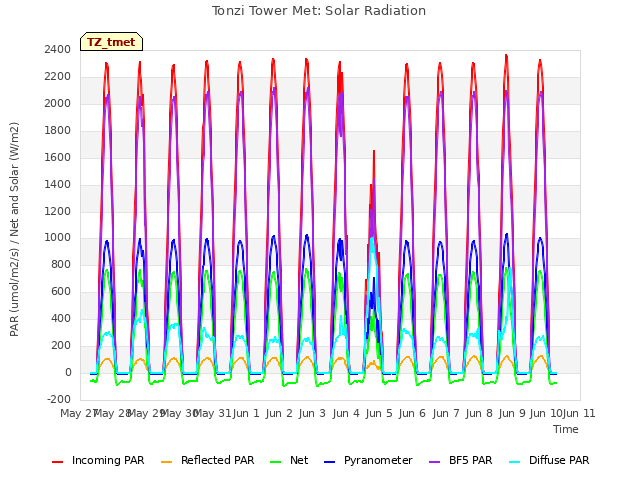Select the 'Net' legend label
The height and width of the screenshot is (480, 640).
[x=299, y=460]
